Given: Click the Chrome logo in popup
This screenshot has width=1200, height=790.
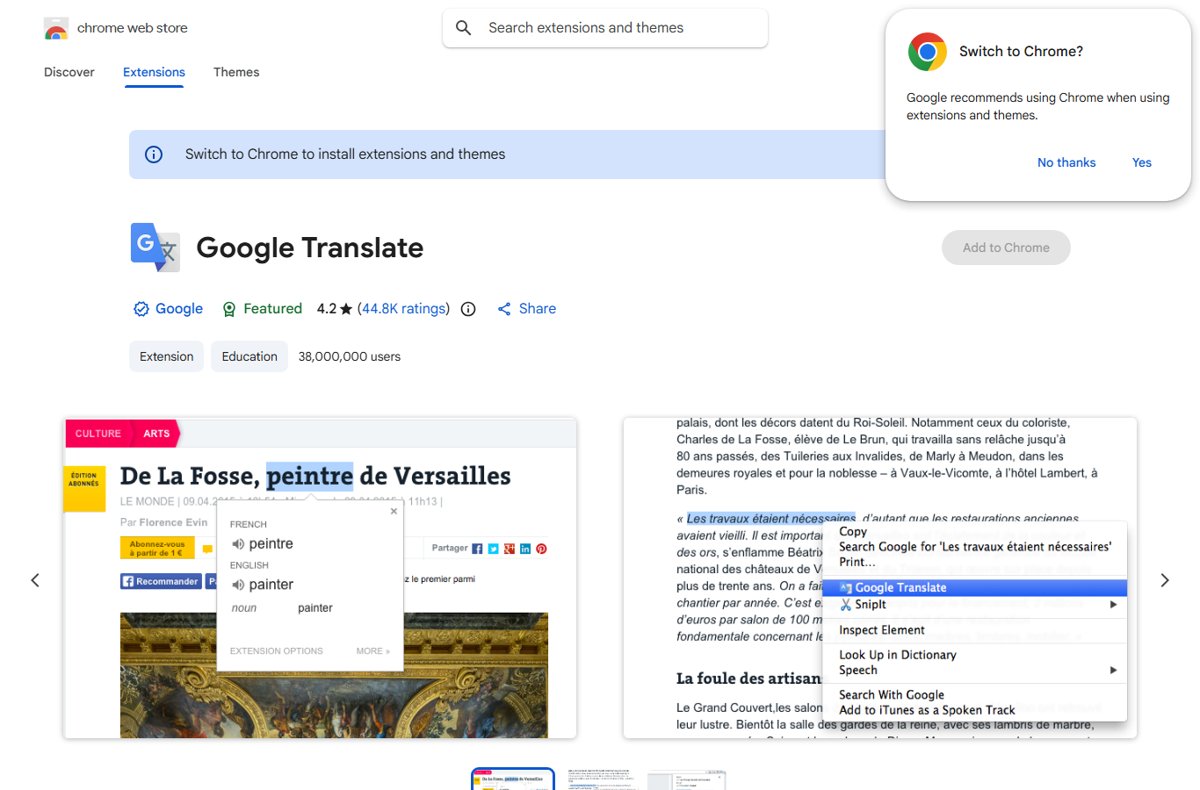Looking at the screenshot, I should (x=927, y=51).
